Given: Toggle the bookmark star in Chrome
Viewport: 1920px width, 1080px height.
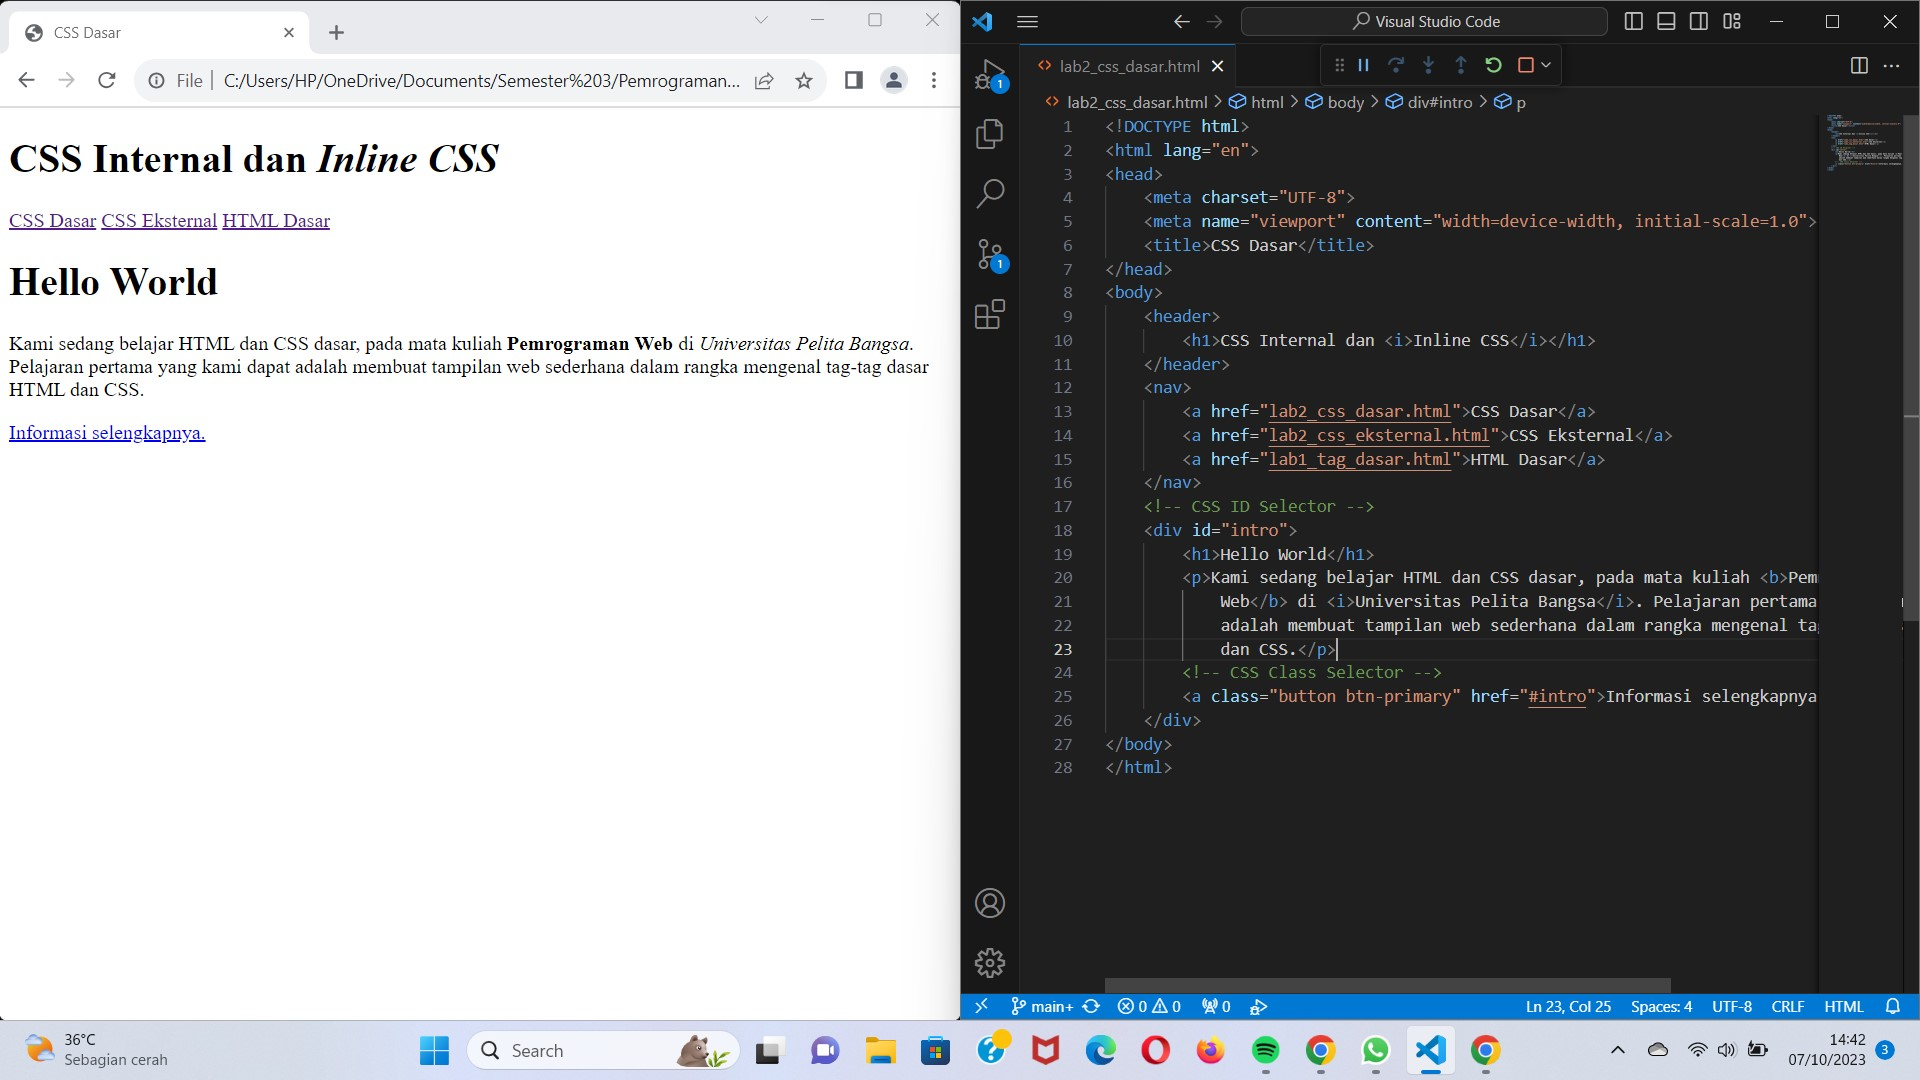Looking at the screenshot, I should (x=804, y=80).
